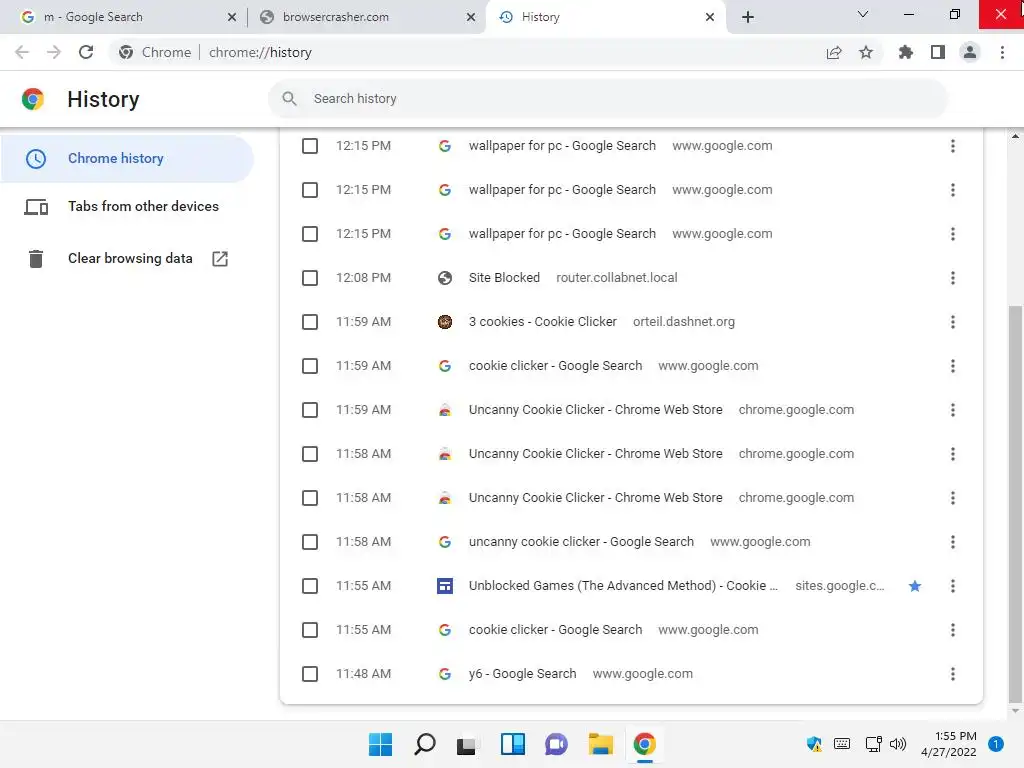Click the search tabs chevron button

click(x=863, y=14)
